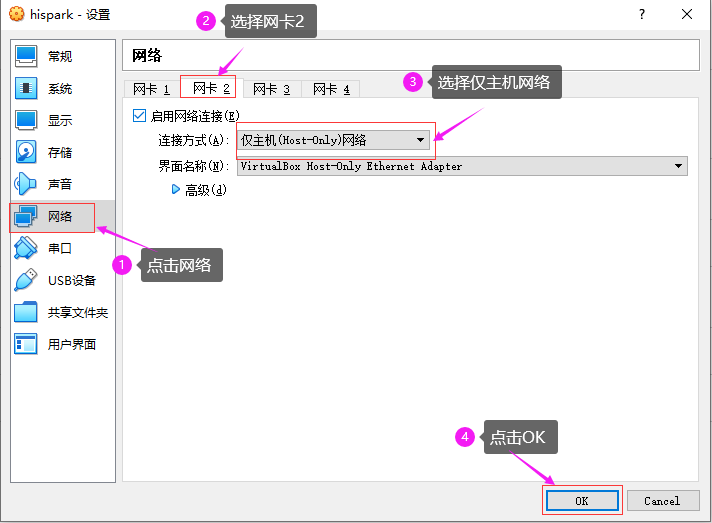The width and height of the screenshot is (712, 523).
Task: Open the 系统 (System) chip icon
Action: [x=27, y=89]
